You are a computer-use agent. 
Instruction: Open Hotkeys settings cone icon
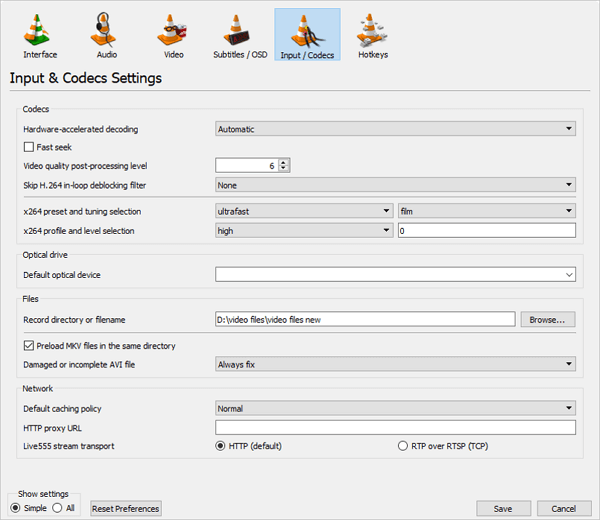pos(371,30)
